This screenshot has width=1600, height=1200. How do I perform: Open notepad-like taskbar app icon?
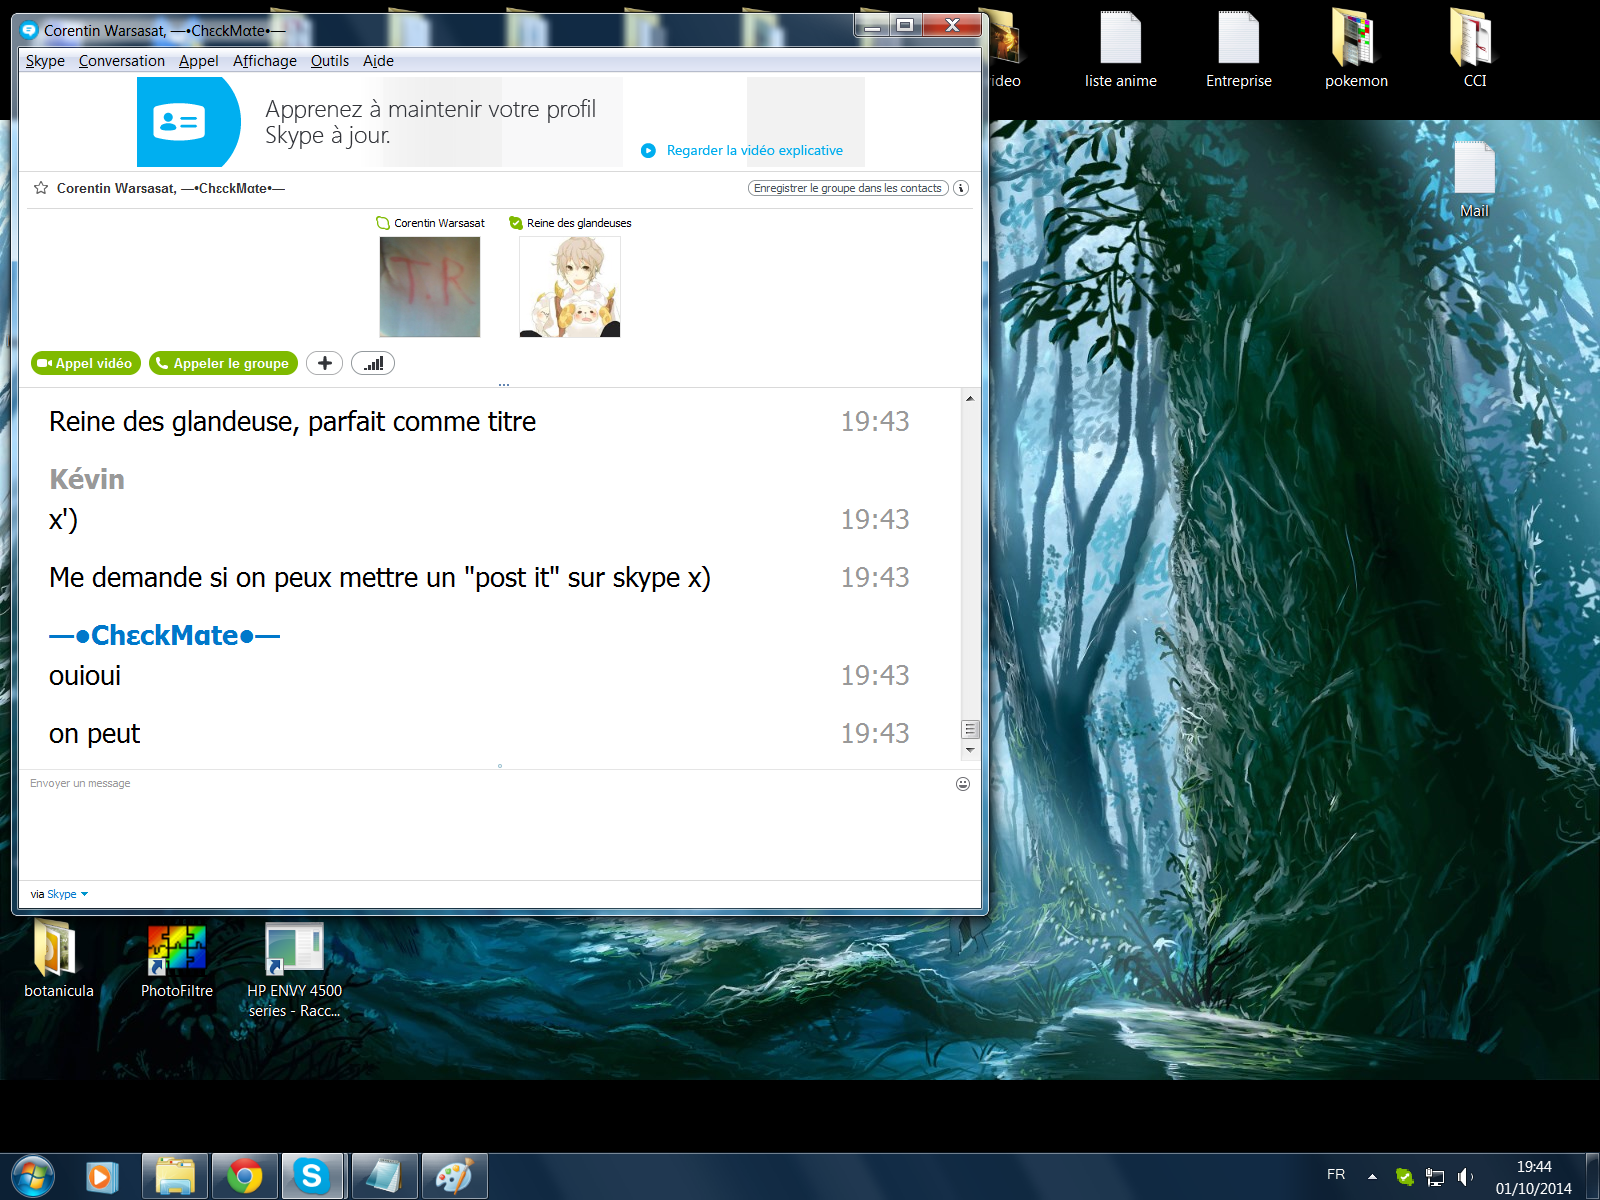[384, 1176]
